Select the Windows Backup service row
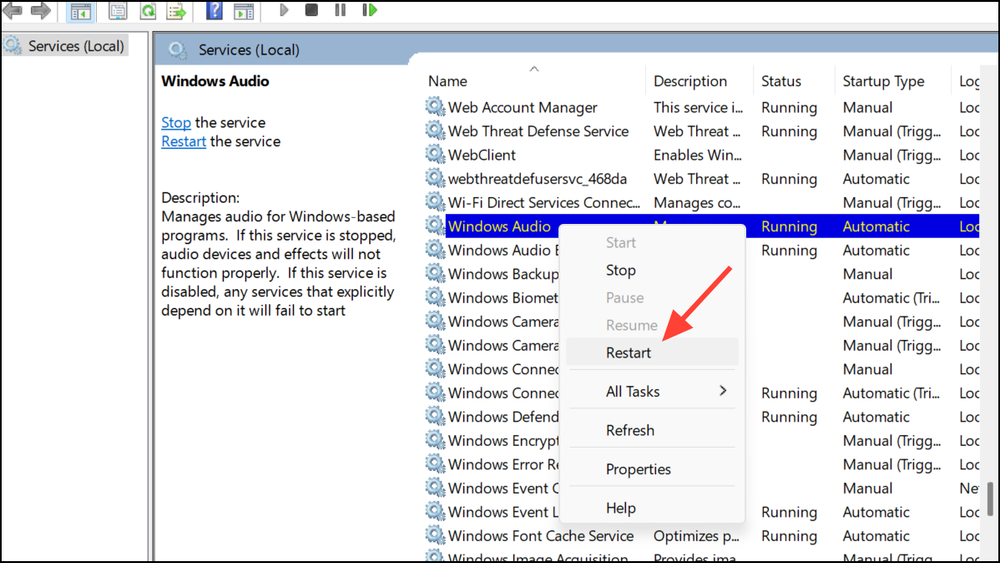This screenshot has width=1000, height=563. click(503, 274)
